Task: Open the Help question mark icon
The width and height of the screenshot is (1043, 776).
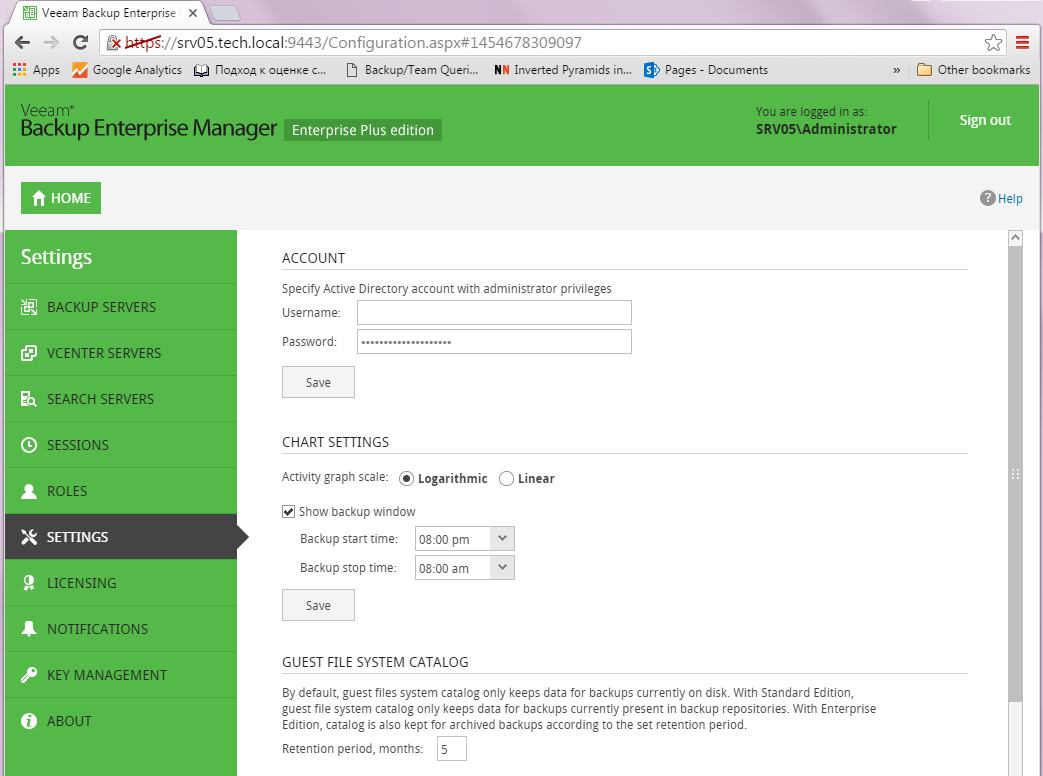Action: 987,198
